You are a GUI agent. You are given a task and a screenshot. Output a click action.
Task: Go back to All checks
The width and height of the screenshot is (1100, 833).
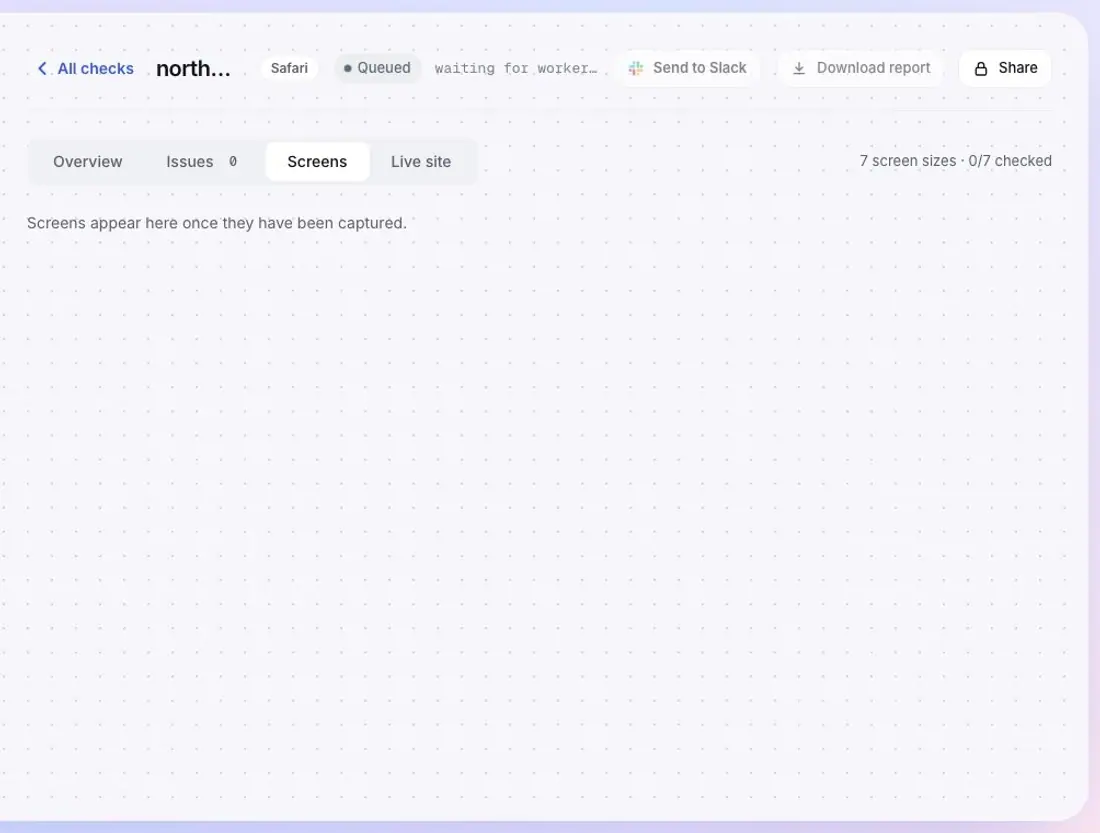[x=85, y=68]
